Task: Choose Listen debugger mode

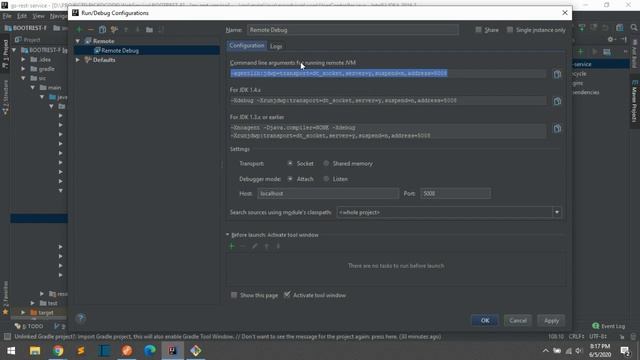Action: tap(326, 179)
